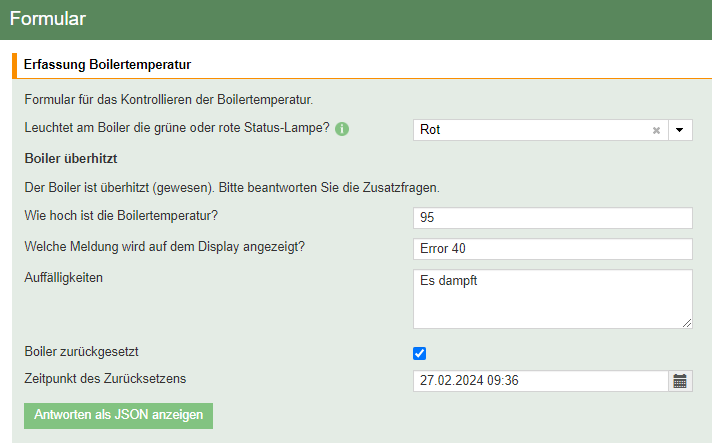
Task: Toggle the 'Boiler zurückgesetzt' checkbox
Action: click(420, 353)
